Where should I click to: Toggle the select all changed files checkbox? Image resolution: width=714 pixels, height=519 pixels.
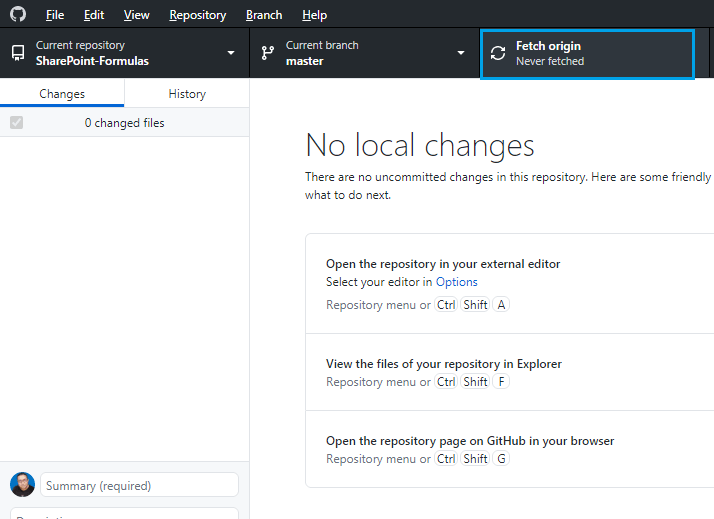click(x=16, y=123)
